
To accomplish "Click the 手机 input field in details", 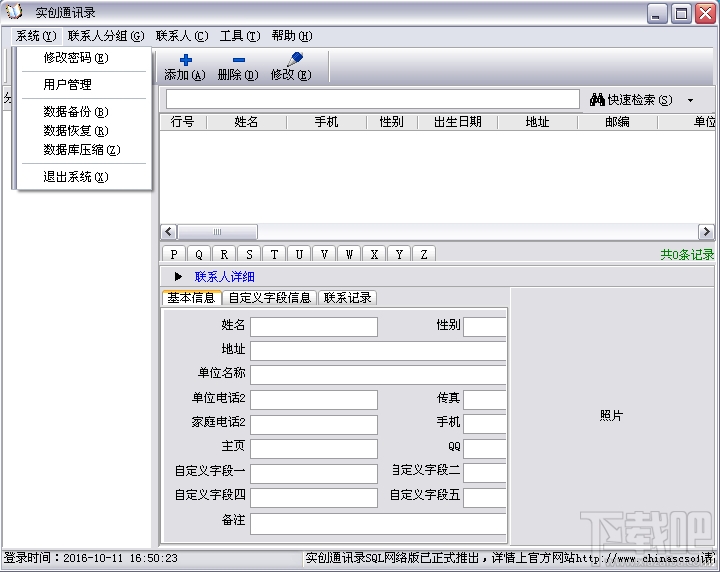I will 485,424.
